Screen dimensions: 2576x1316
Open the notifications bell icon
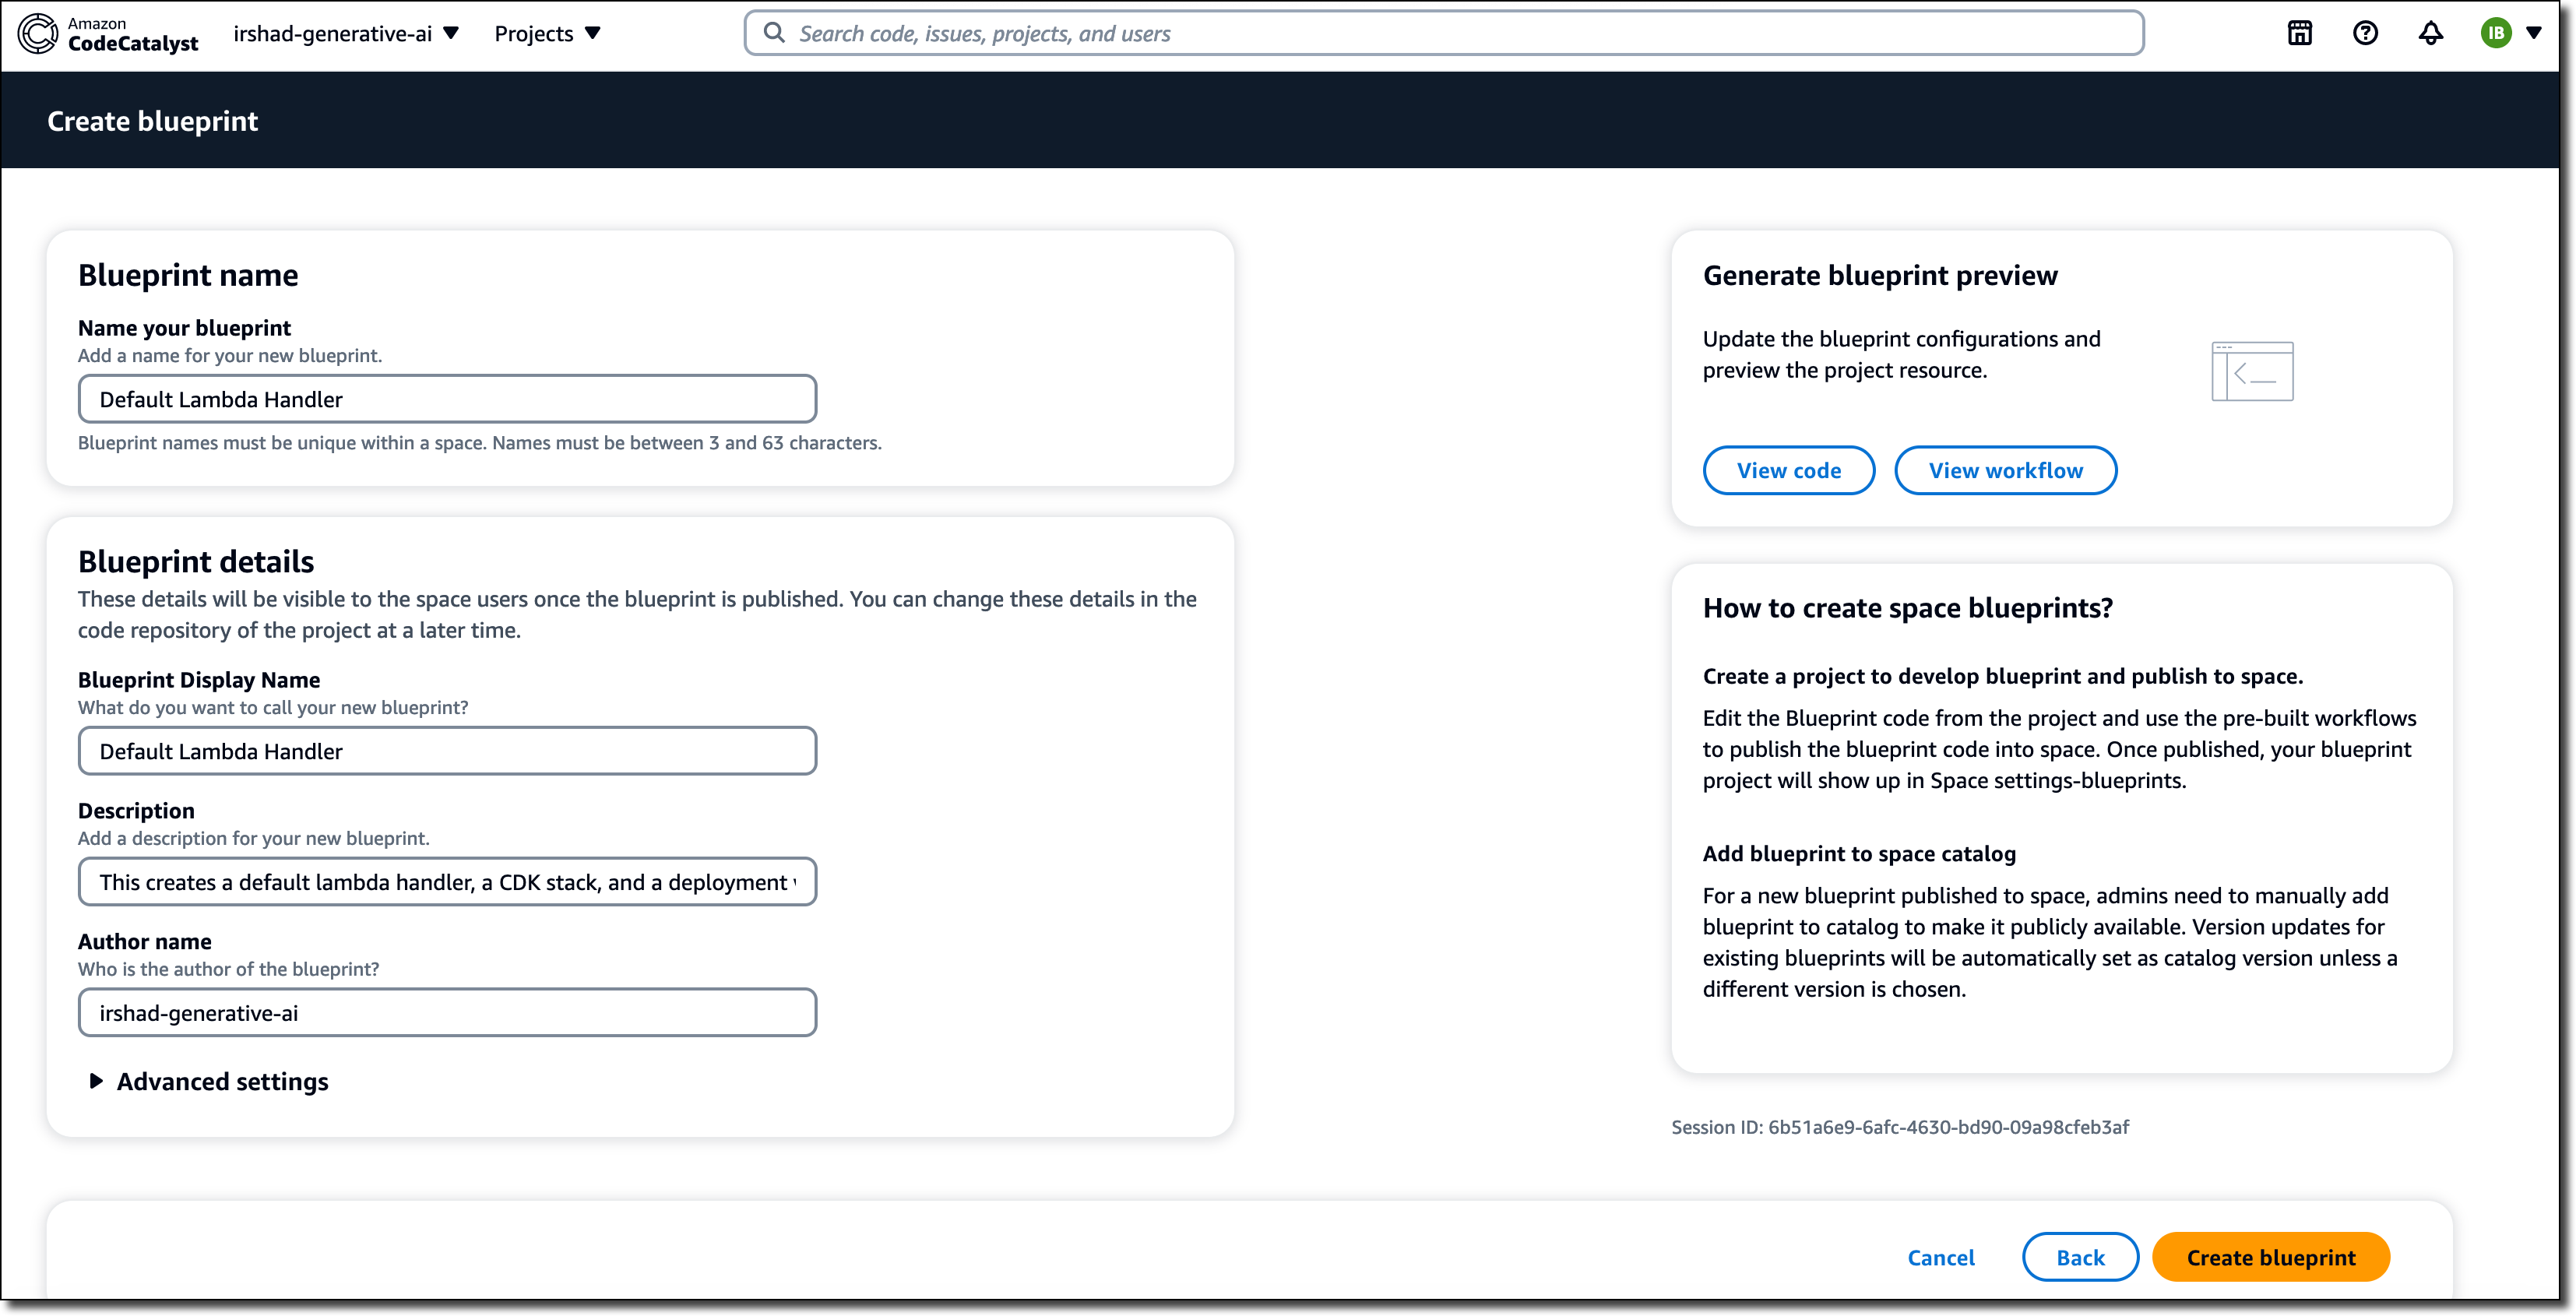click(2431, 34)
